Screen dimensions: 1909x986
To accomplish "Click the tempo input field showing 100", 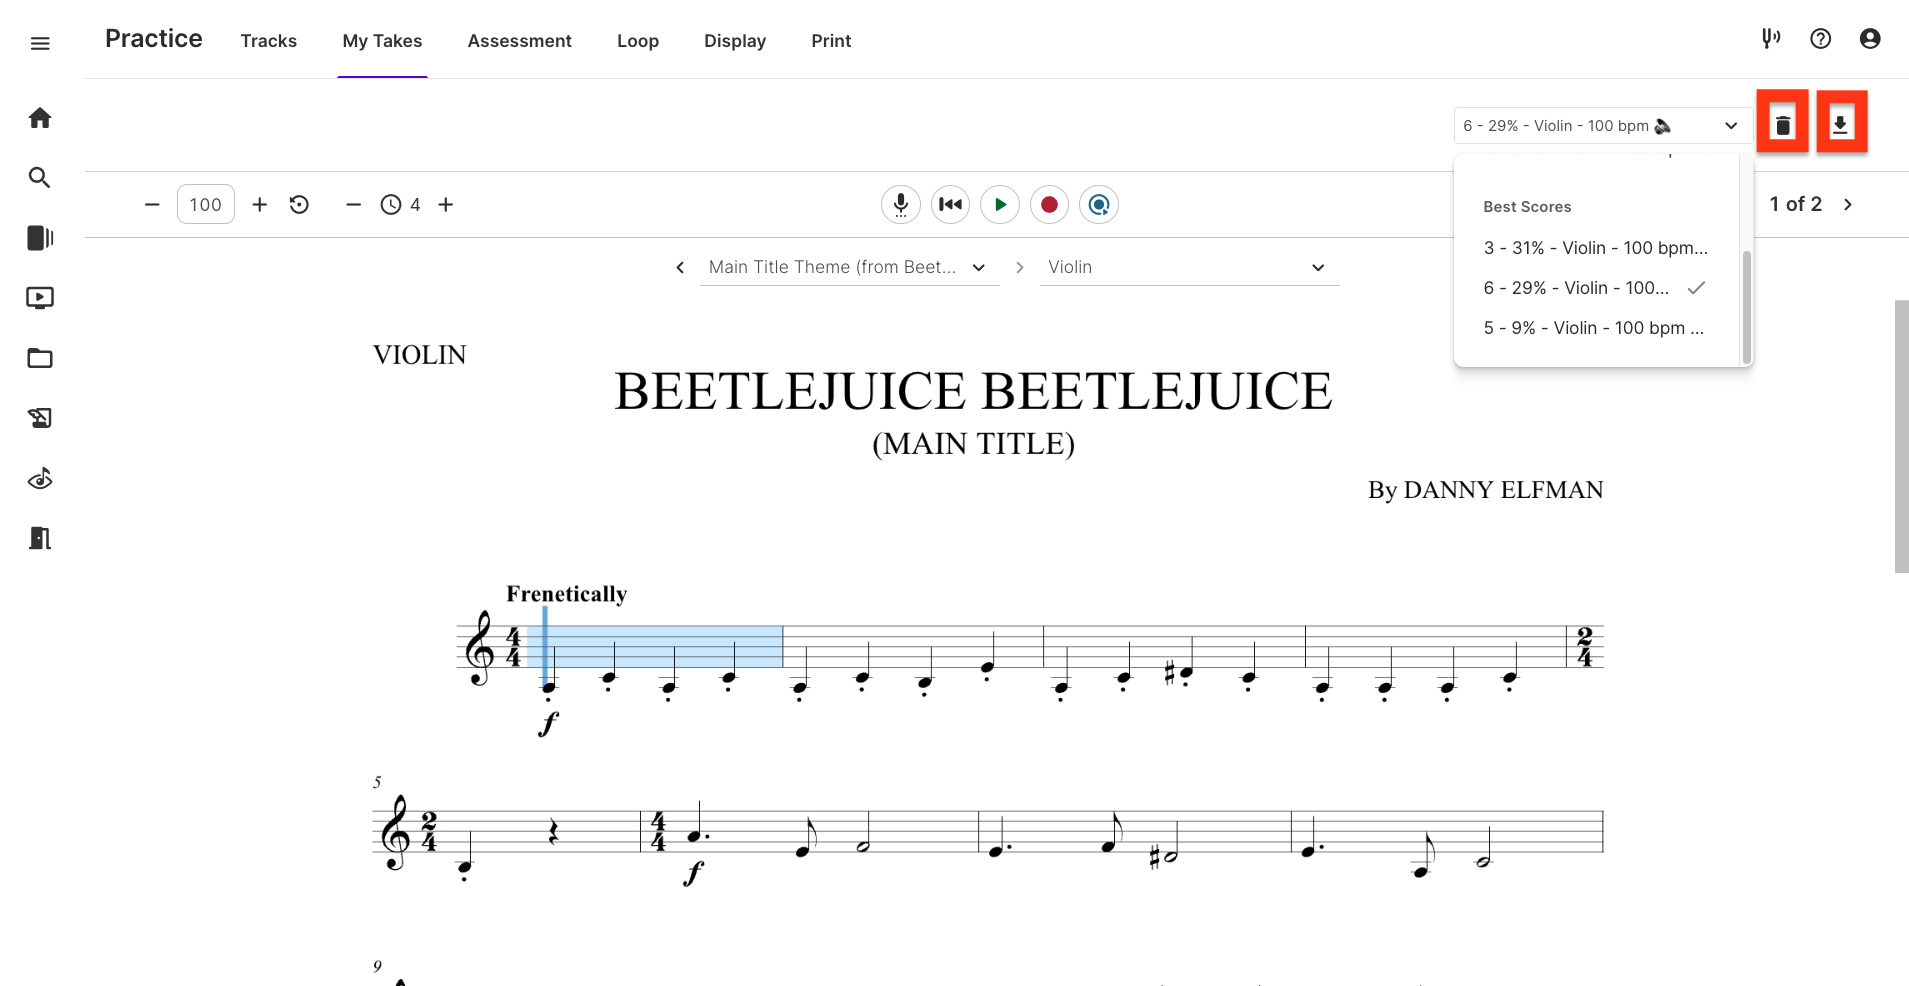I will [x=206, y=205].
